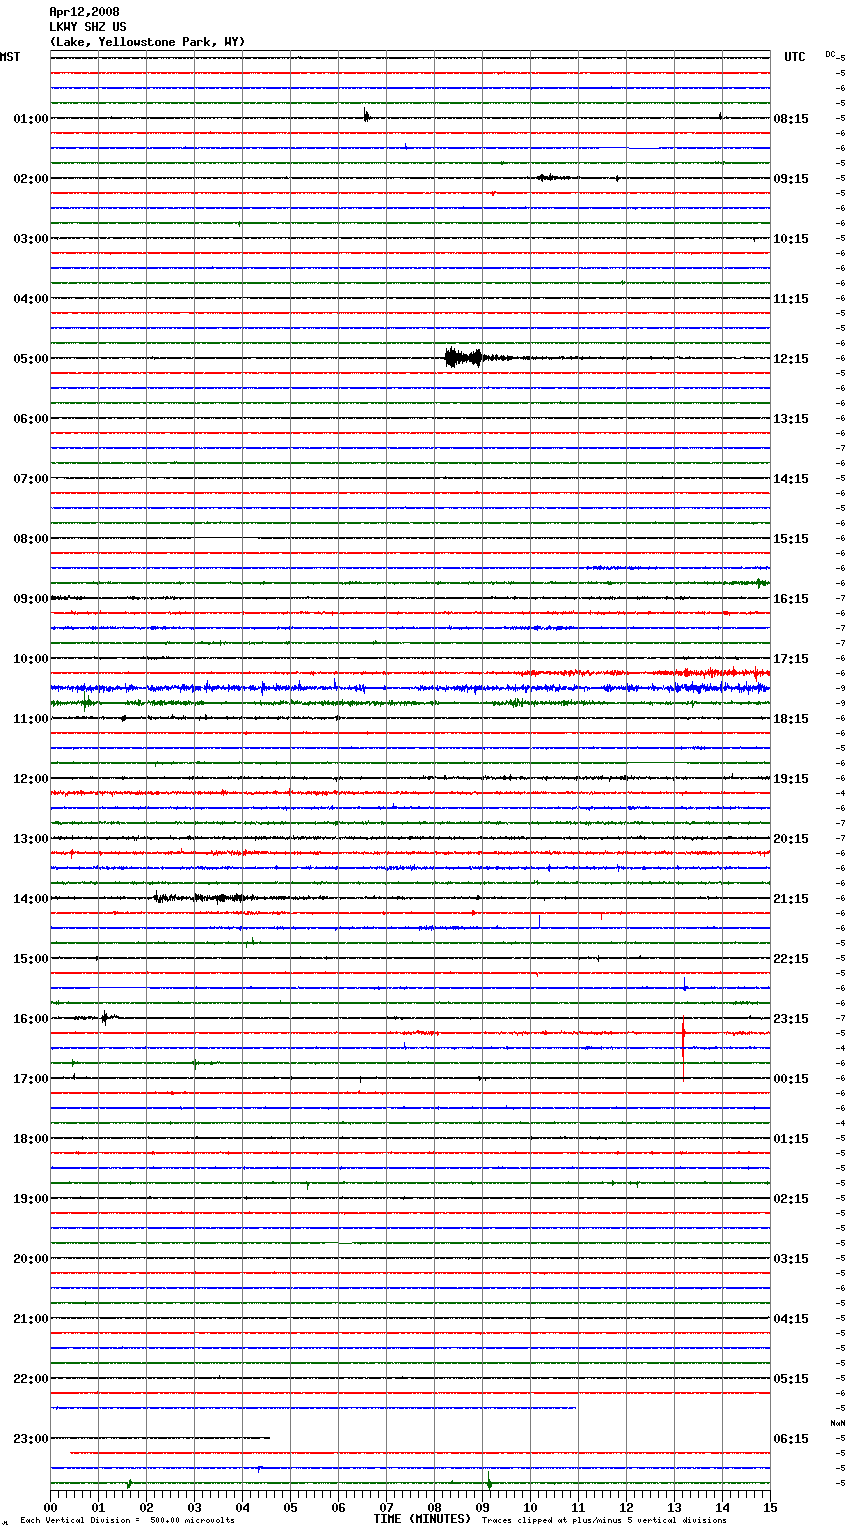850x1534 pixels.
Task: Click the event blip on the 16:00 trace
Action: [x=106, y=1018]
